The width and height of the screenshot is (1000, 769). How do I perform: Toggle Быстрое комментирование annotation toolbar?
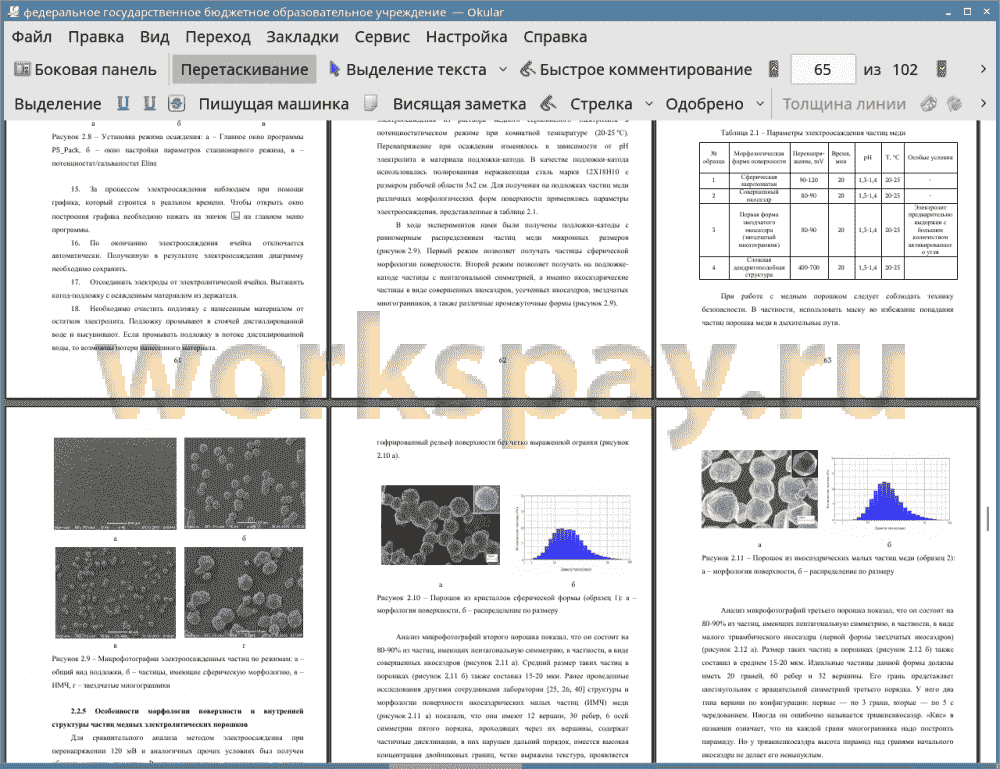click(x=636, y=70)
